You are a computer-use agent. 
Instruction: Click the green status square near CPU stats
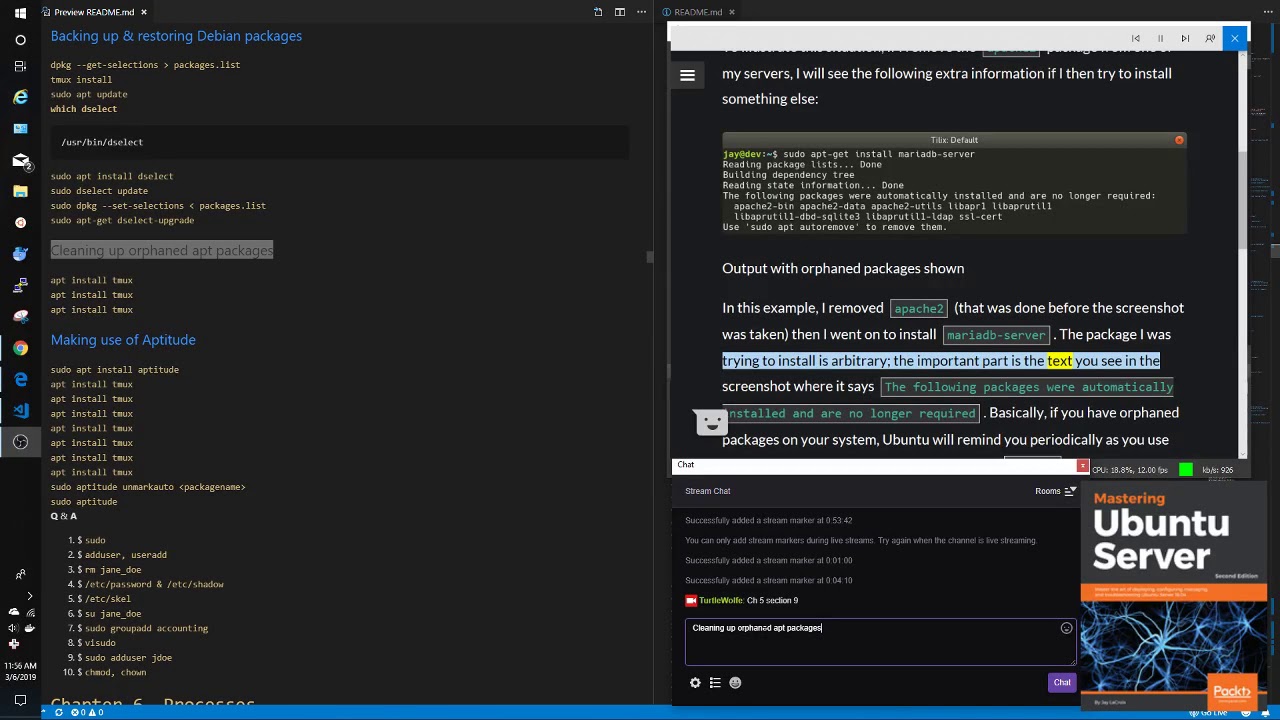tap(1186, 469)
